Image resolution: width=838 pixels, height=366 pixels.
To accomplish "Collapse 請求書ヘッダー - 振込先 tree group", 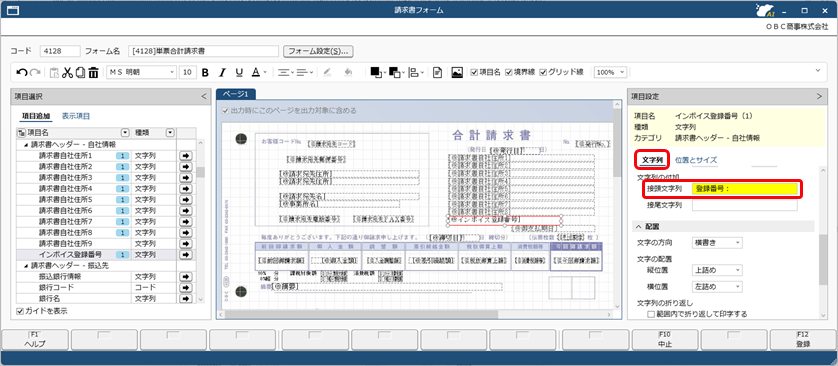I will click(26, 266).
